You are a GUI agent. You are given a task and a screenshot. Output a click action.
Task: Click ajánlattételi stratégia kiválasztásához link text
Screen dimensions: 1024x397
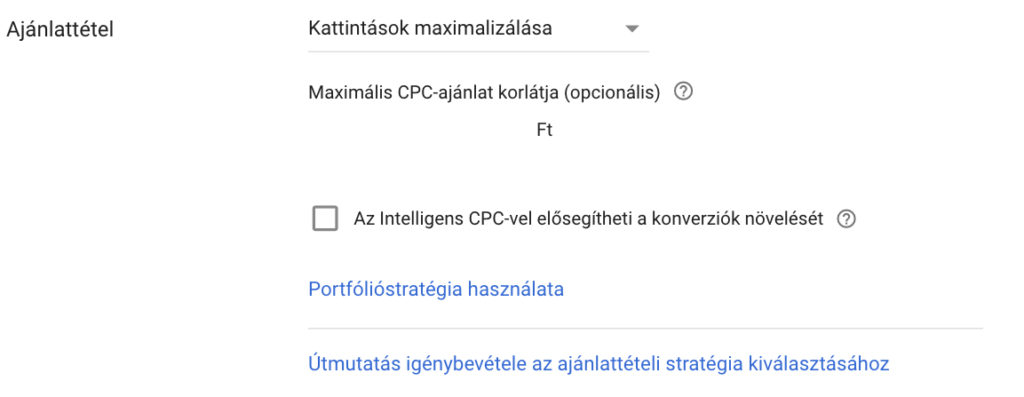(x=724, y=364)
